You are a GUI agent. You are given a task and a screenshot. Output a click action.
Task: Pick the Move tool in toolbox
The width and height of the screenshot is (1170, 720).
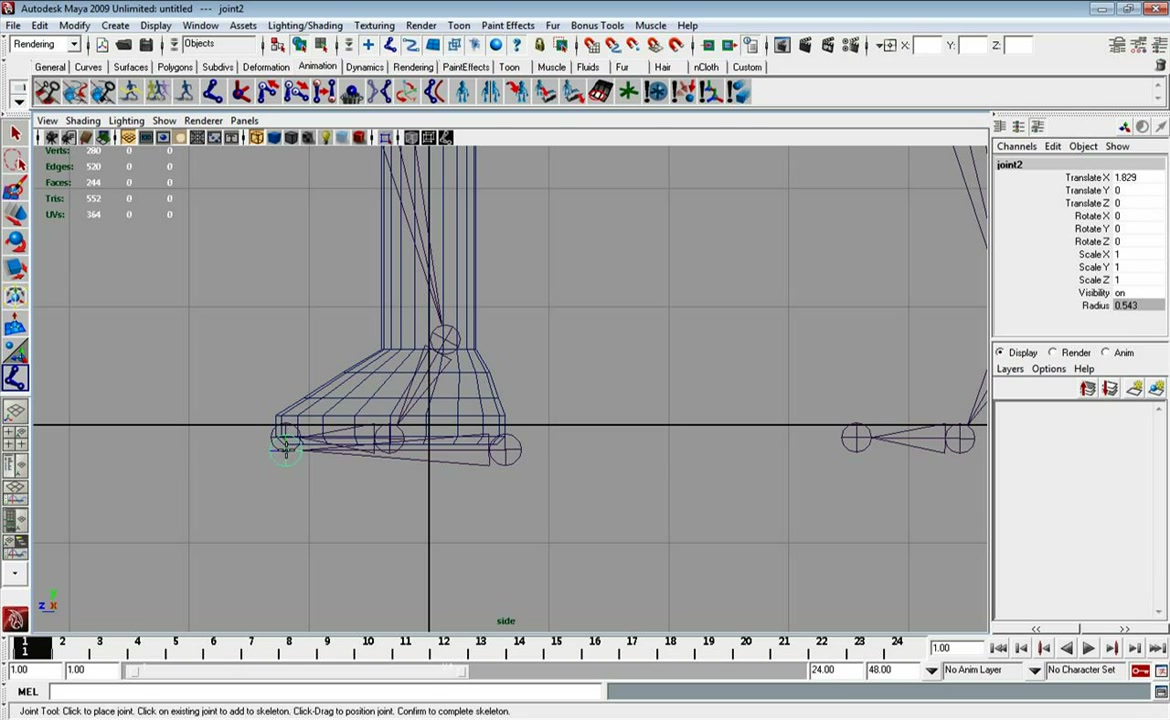(15, 215)
